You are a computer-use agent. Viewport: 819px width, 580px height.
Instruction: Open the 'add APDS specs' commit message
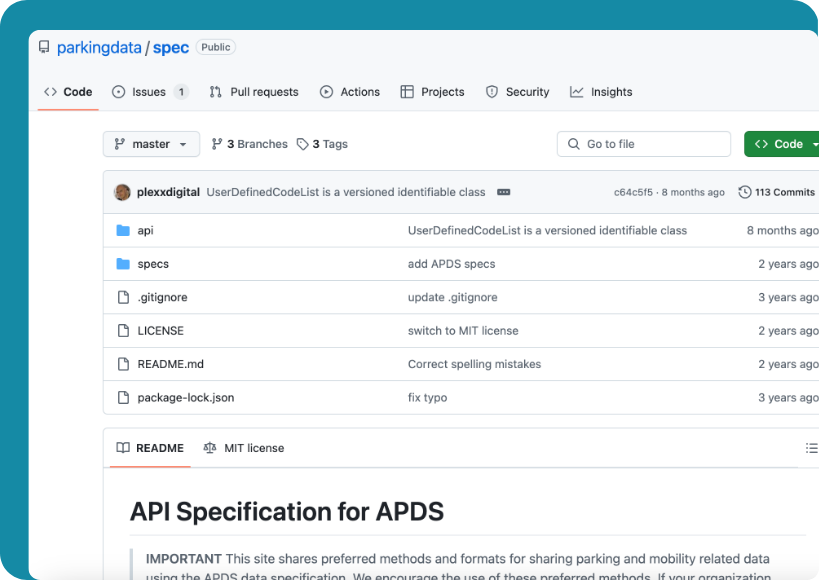451,264
